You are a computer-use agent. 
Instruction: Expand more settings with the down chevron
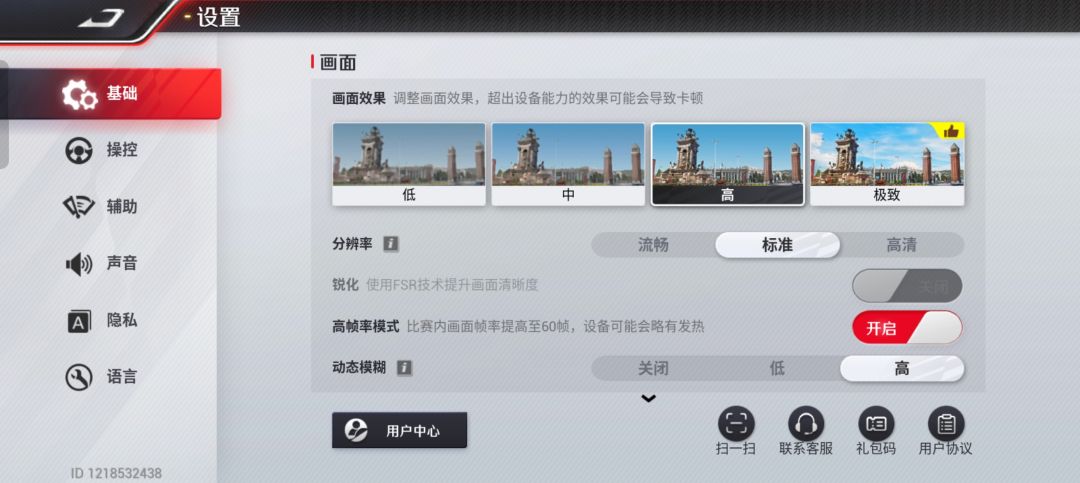coord(648,398)
